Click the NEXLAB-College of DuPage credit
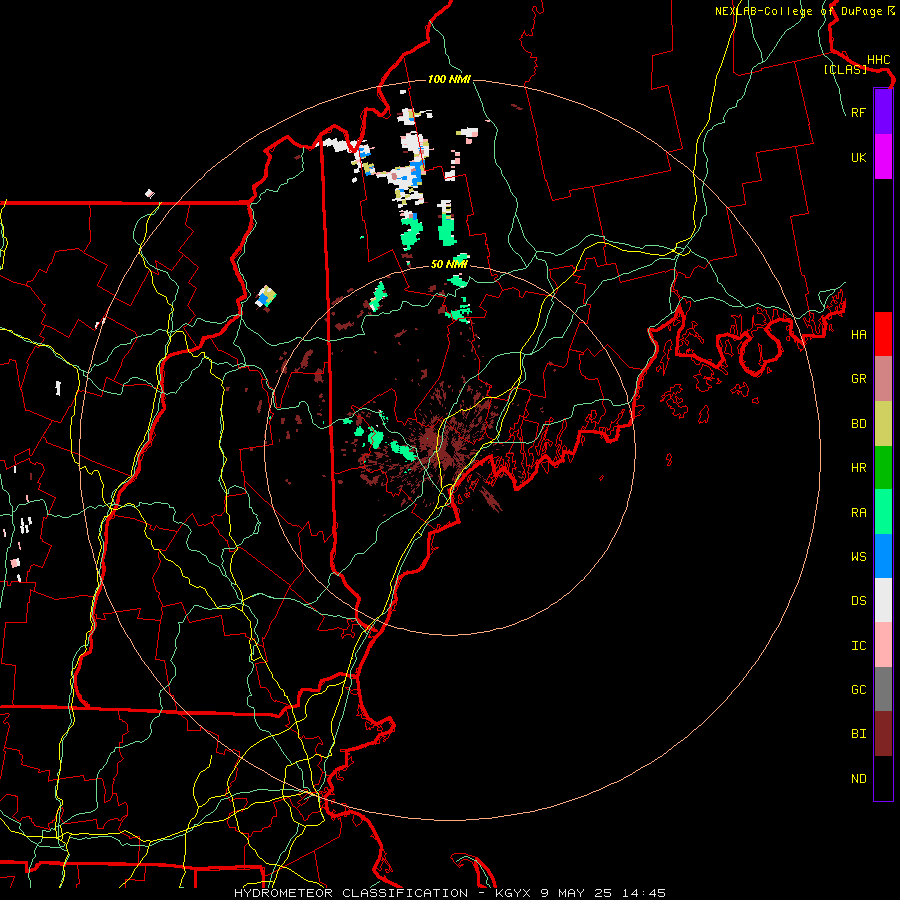 (x=798, y=11)
